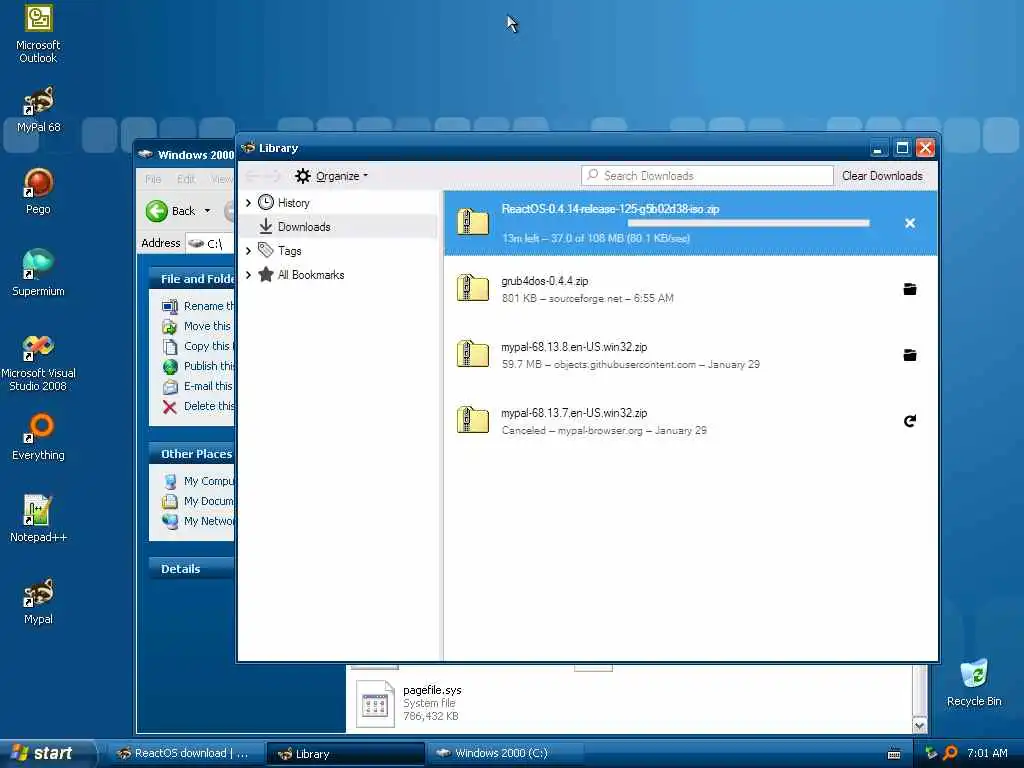Screen dimensions: 1024x768
Task: Expand the History tree node
Action: (248, 203)
